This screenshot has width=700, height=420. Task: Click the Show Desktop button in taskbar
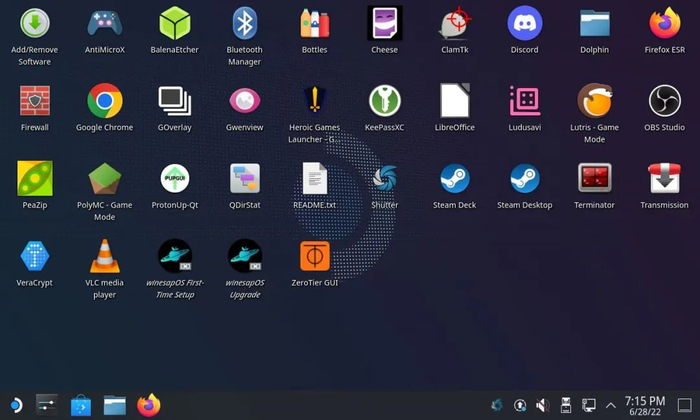[x=684, y=405]
